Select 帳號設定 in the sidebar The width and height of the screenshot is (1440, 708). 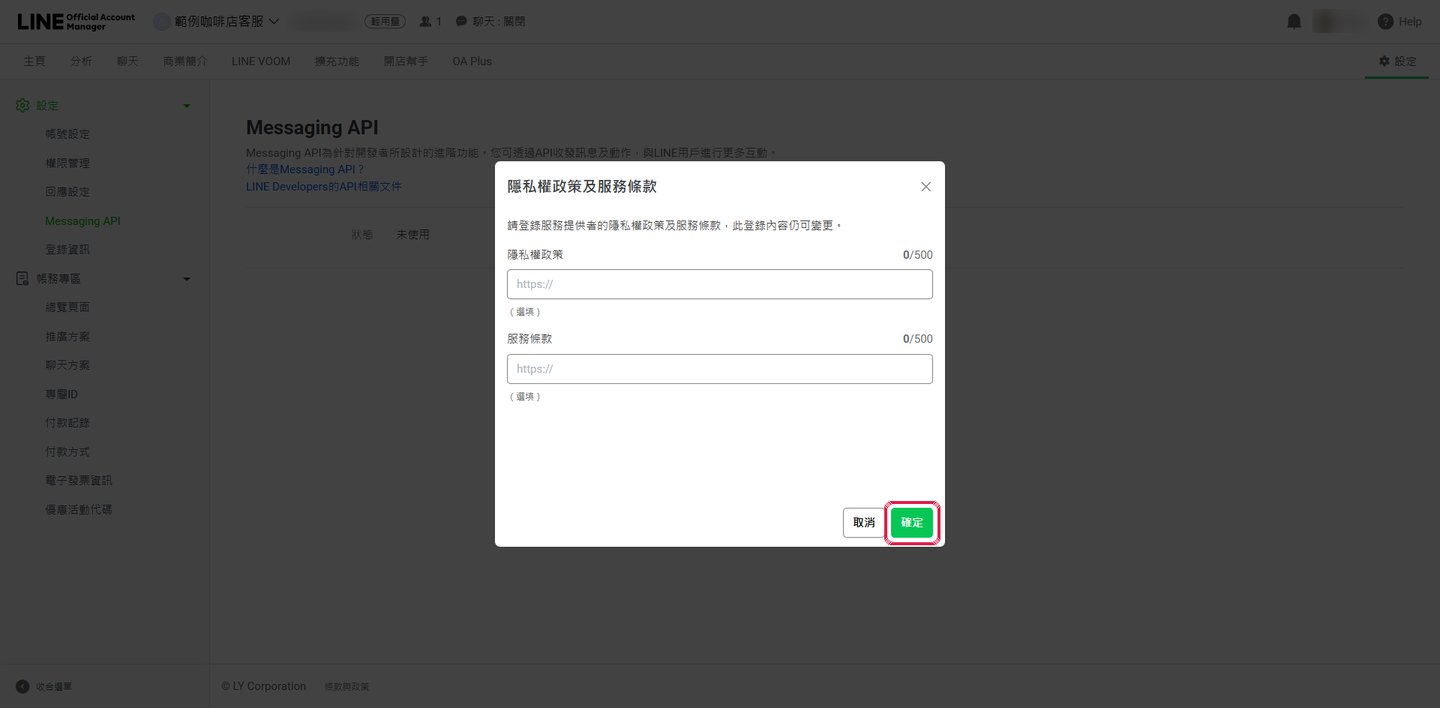(x=68, y=134)
